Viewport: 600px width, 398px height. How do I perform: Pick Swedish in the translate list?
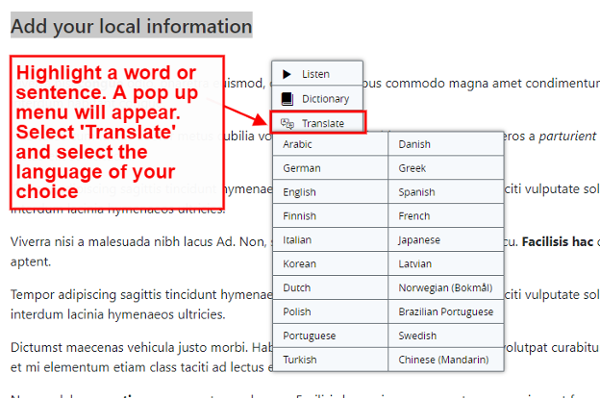point(446,336)
